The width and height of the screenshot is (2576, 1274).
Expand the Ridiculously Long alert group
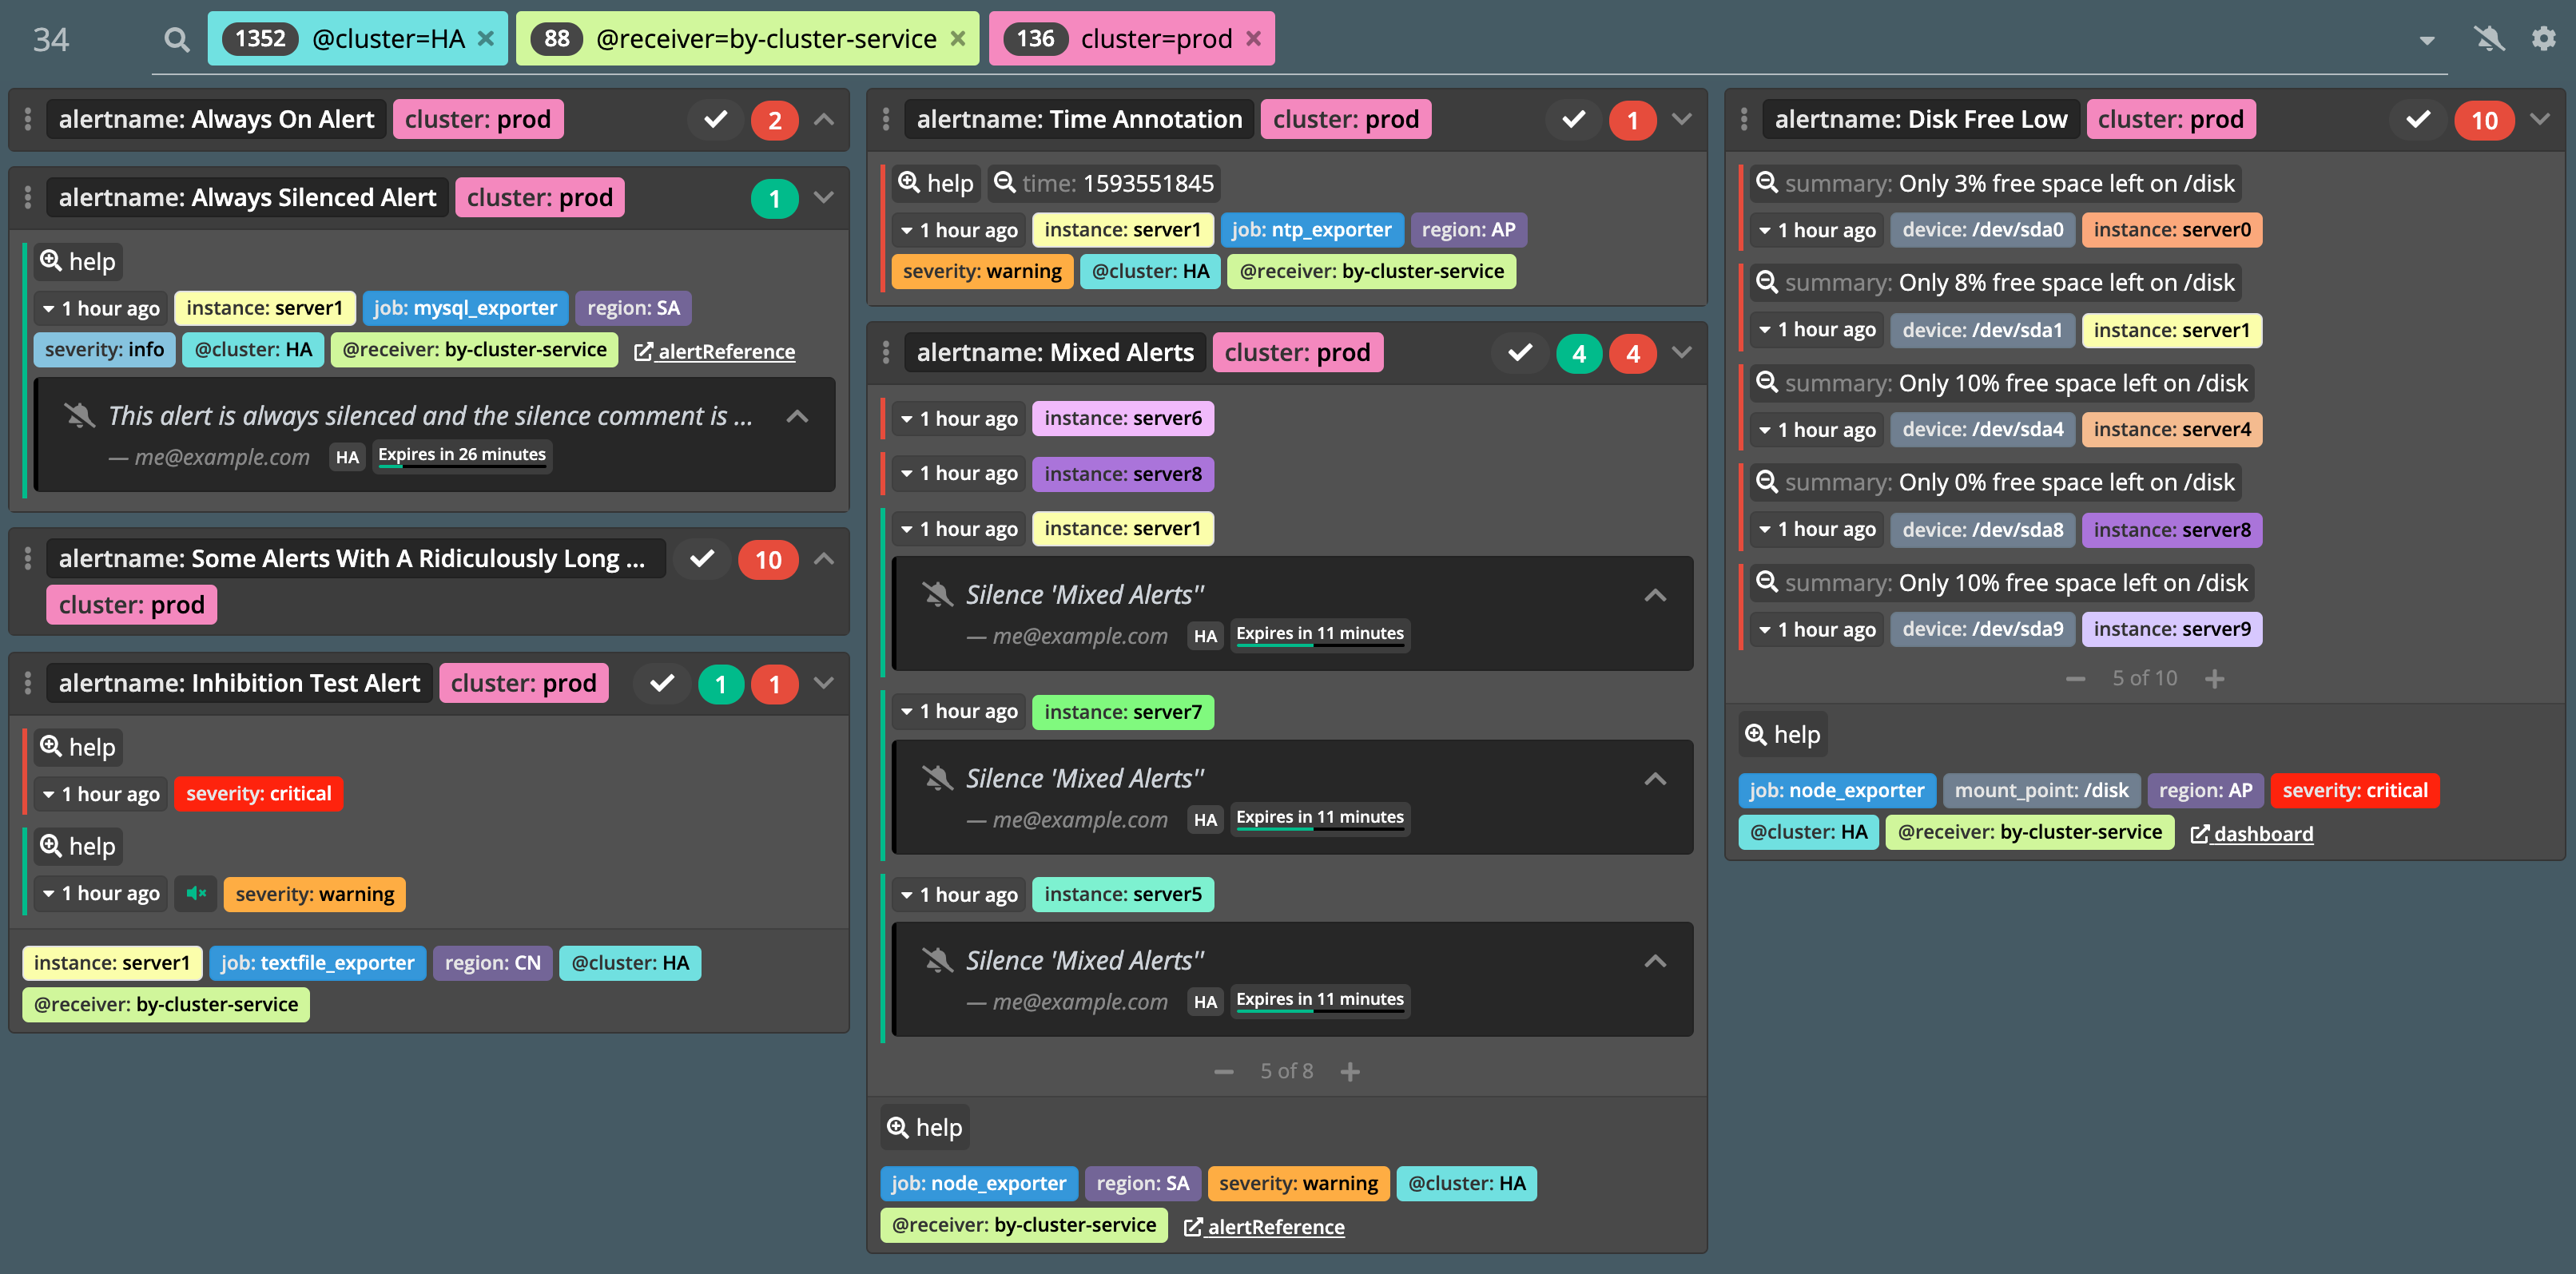pyautogui.click(x=824, y=558)
